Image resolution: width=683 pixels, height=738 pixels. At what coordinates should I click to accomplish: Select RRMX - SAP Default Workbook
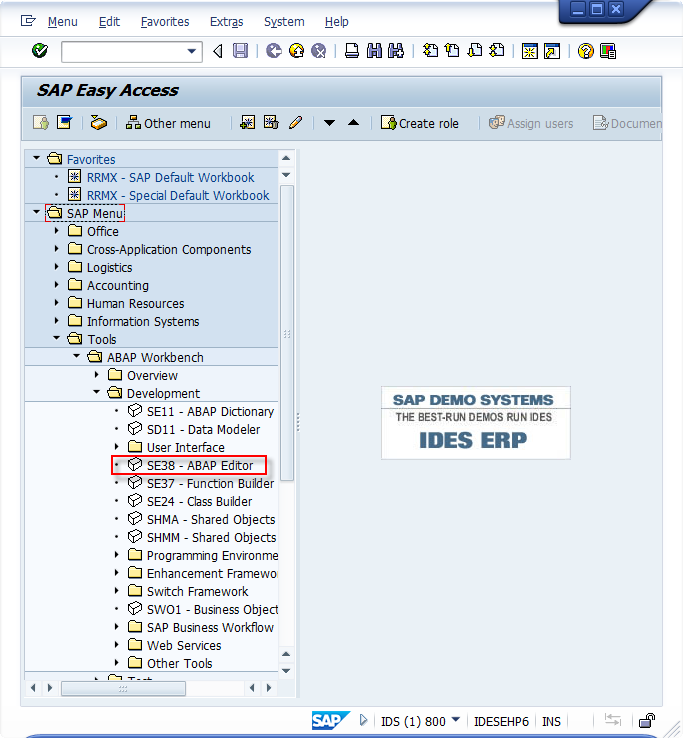pyautogui.click(x=170, y=177)
